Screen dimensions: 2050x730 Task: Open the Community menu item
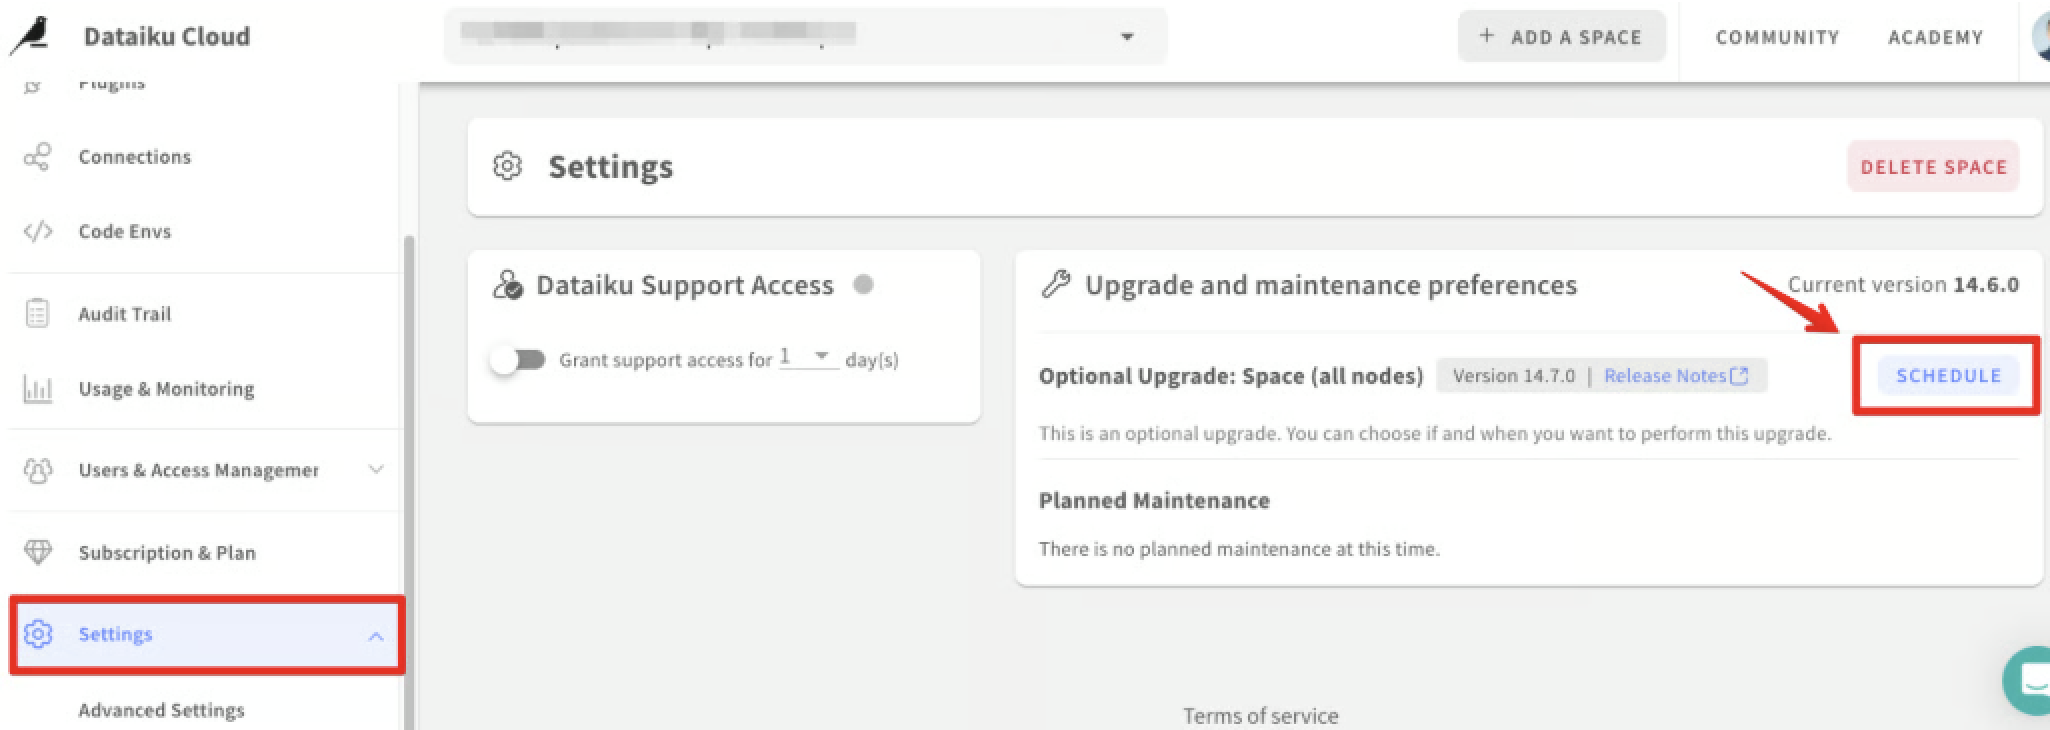coord(1777,37)
